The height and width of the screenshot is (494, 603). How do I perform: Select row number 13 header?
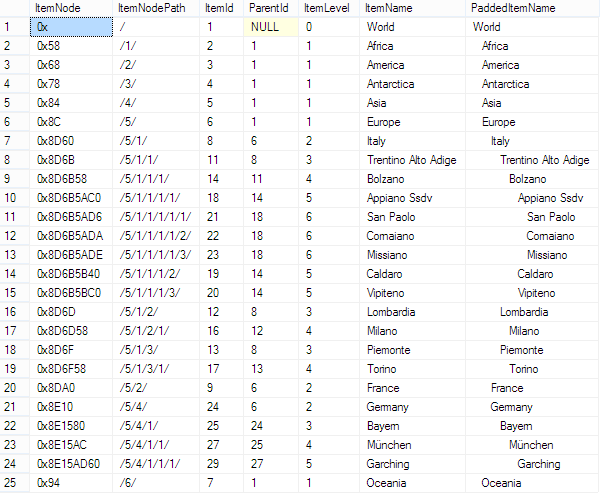click(15, 255)
